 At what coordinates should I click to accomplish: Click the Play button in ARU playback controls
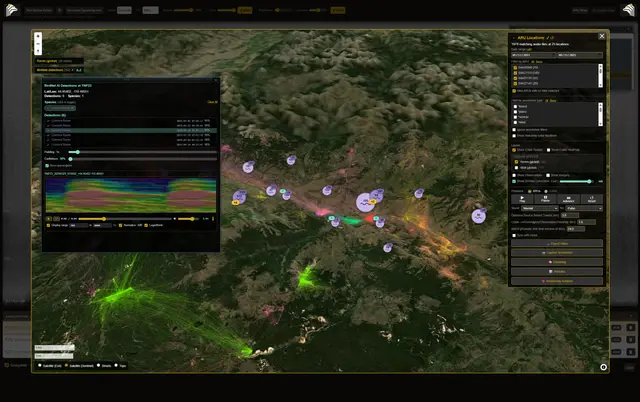point(522,199)
